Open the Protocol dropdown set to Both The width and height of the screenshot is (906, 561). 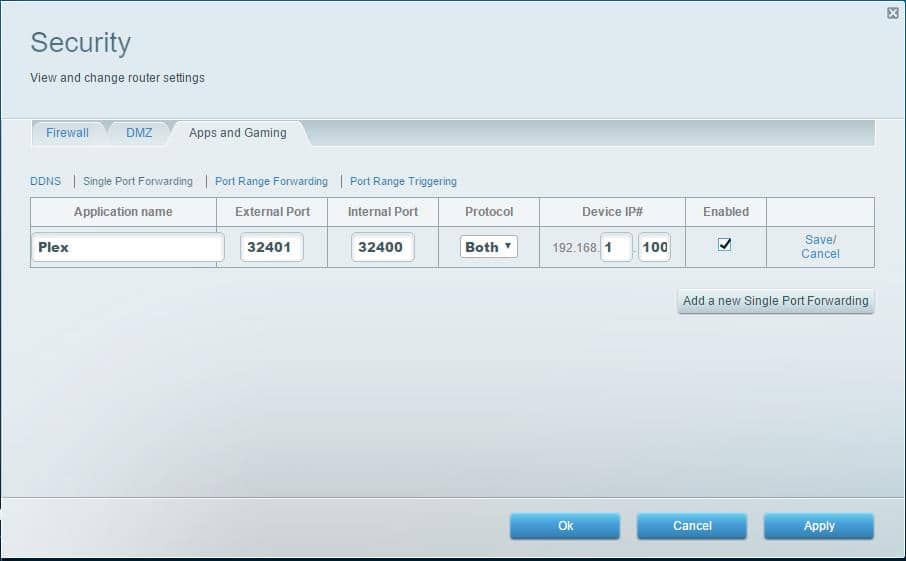click(x=489, y=247)
